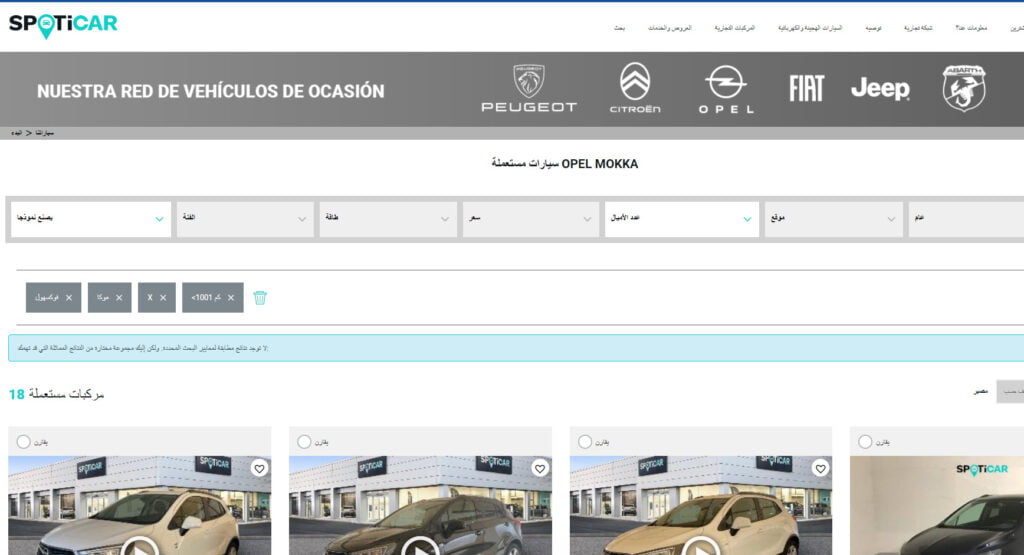
Task: Click the 18 مركبات مستعملة results count
Action: tap(56, 394)
